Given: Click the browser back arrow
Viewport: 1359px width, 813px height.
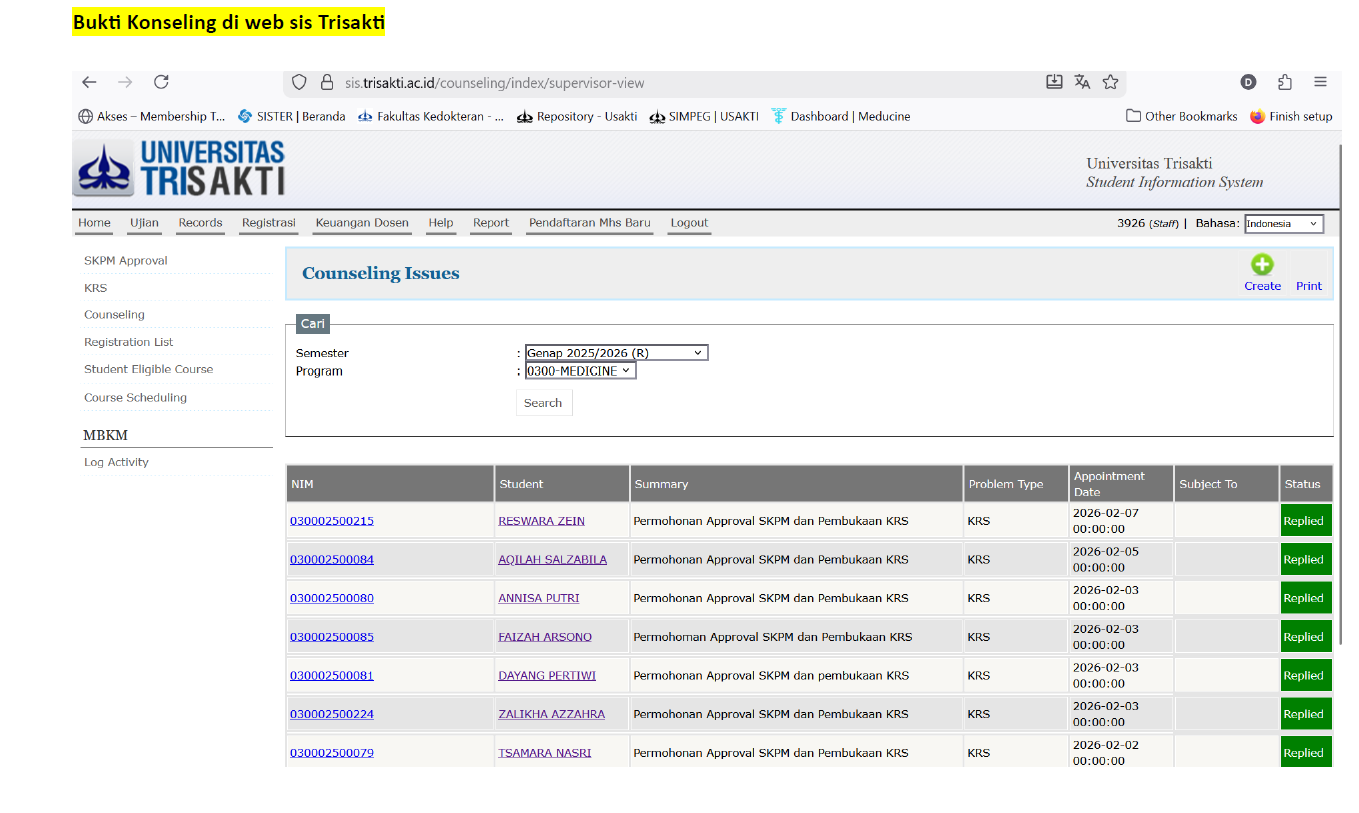Looking at the screenshot, I should tap(89, 82).
